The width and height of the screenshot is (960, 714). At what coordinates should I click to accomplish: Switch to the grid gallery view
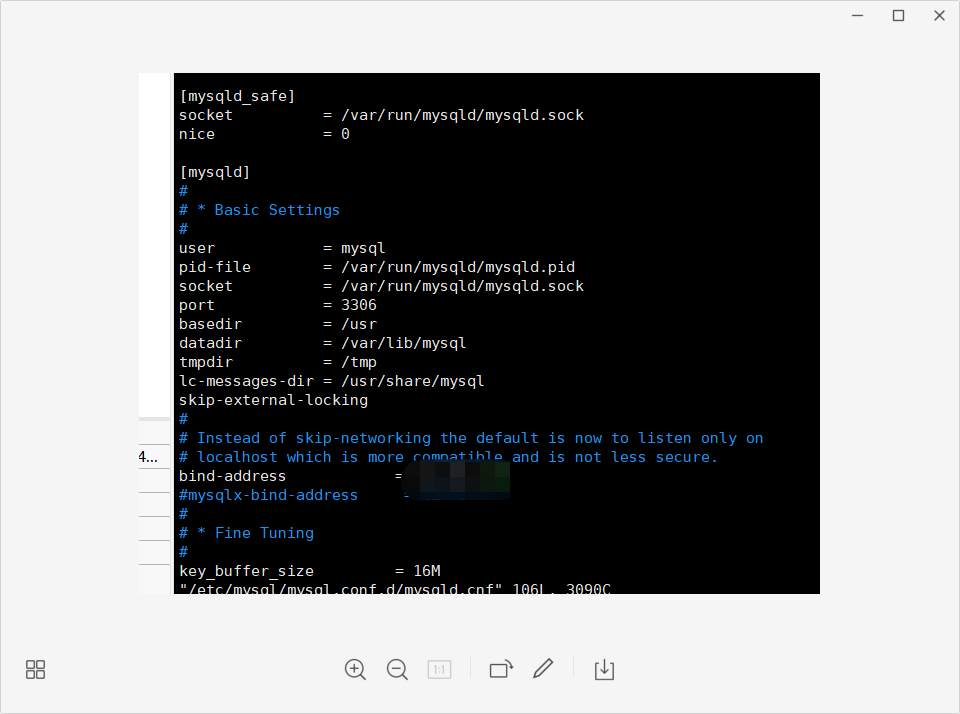pos(35,669)
